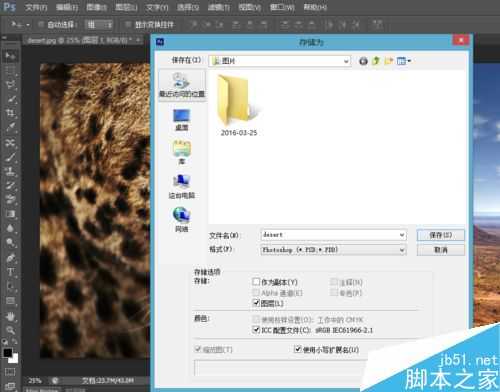Switch to the desert.jpg document tab
The image size is (500, 392).
[80, 41]
